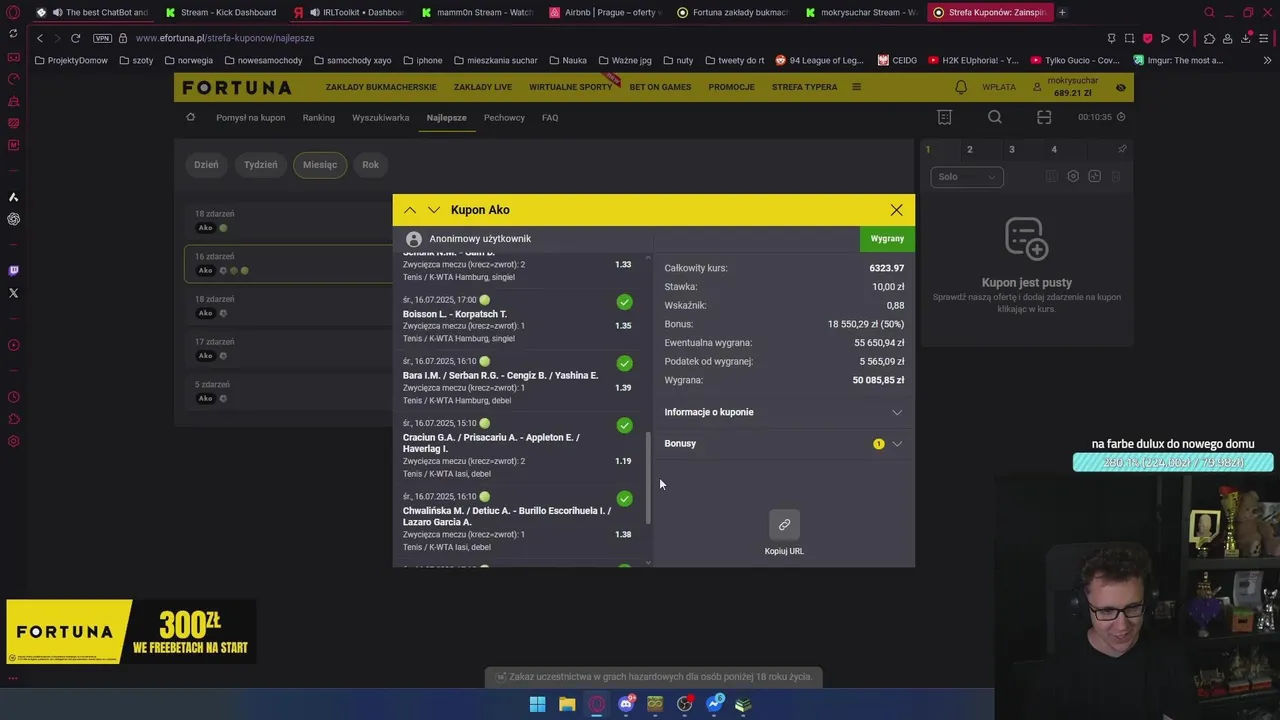Open Discord from the taskbar
Image resolution: width=1280 pixels, height=720 pixels.
click(x=626, y=704)
